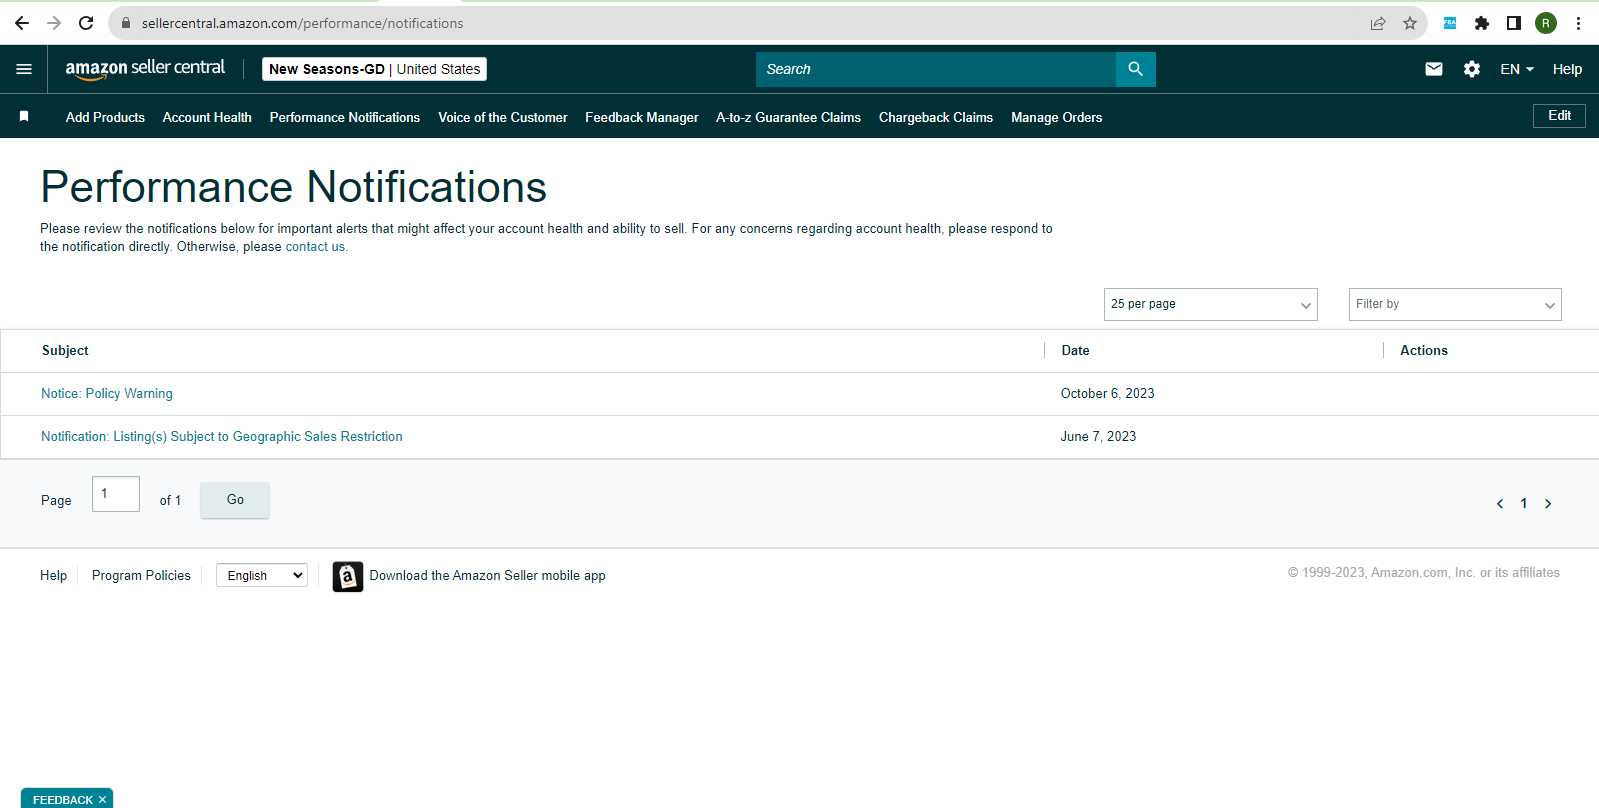Click the Edit button on favorites bar
This screenshot has width=1599, height=808.
click(x=1559, y=116)
